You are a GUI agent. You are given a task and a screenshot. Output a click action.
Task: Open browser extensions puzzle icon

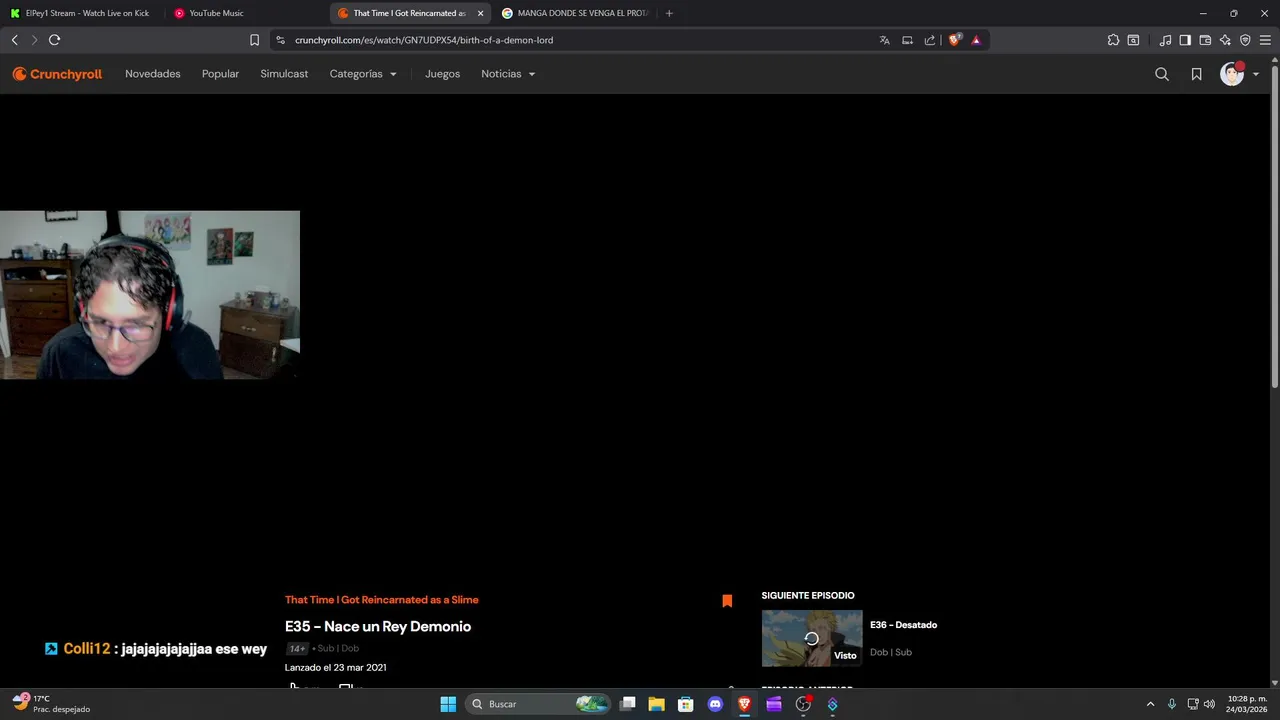tap(1113, 40)
